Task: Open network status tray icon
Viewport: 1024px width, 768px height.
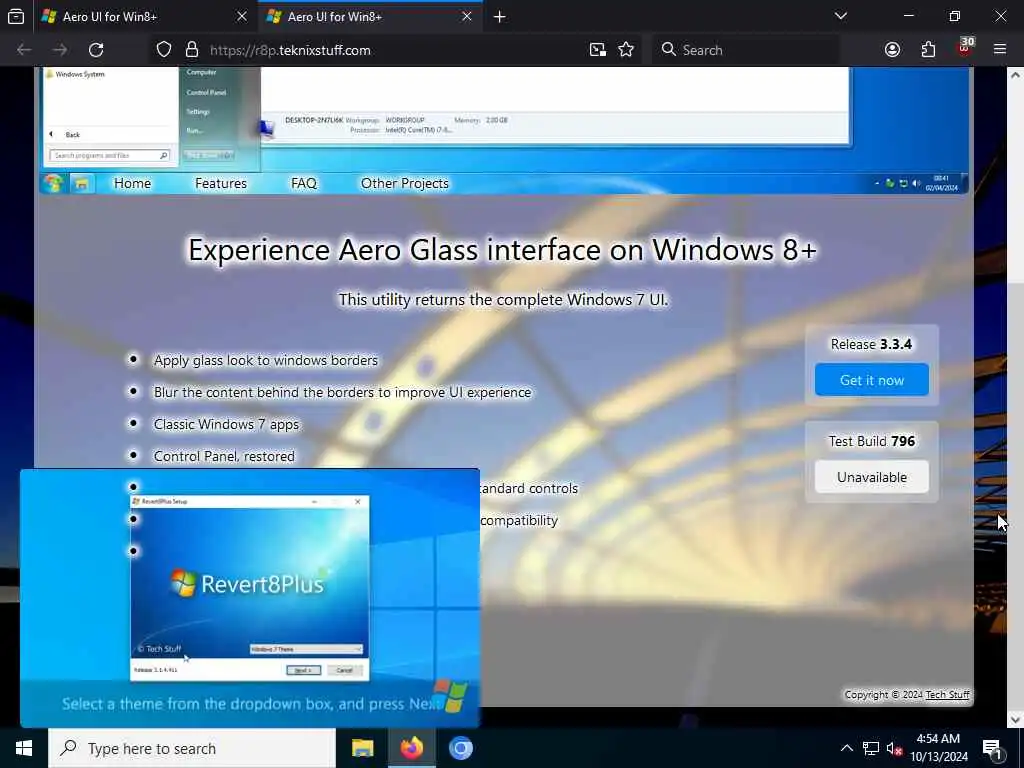Action: click(x=871, y=748)
